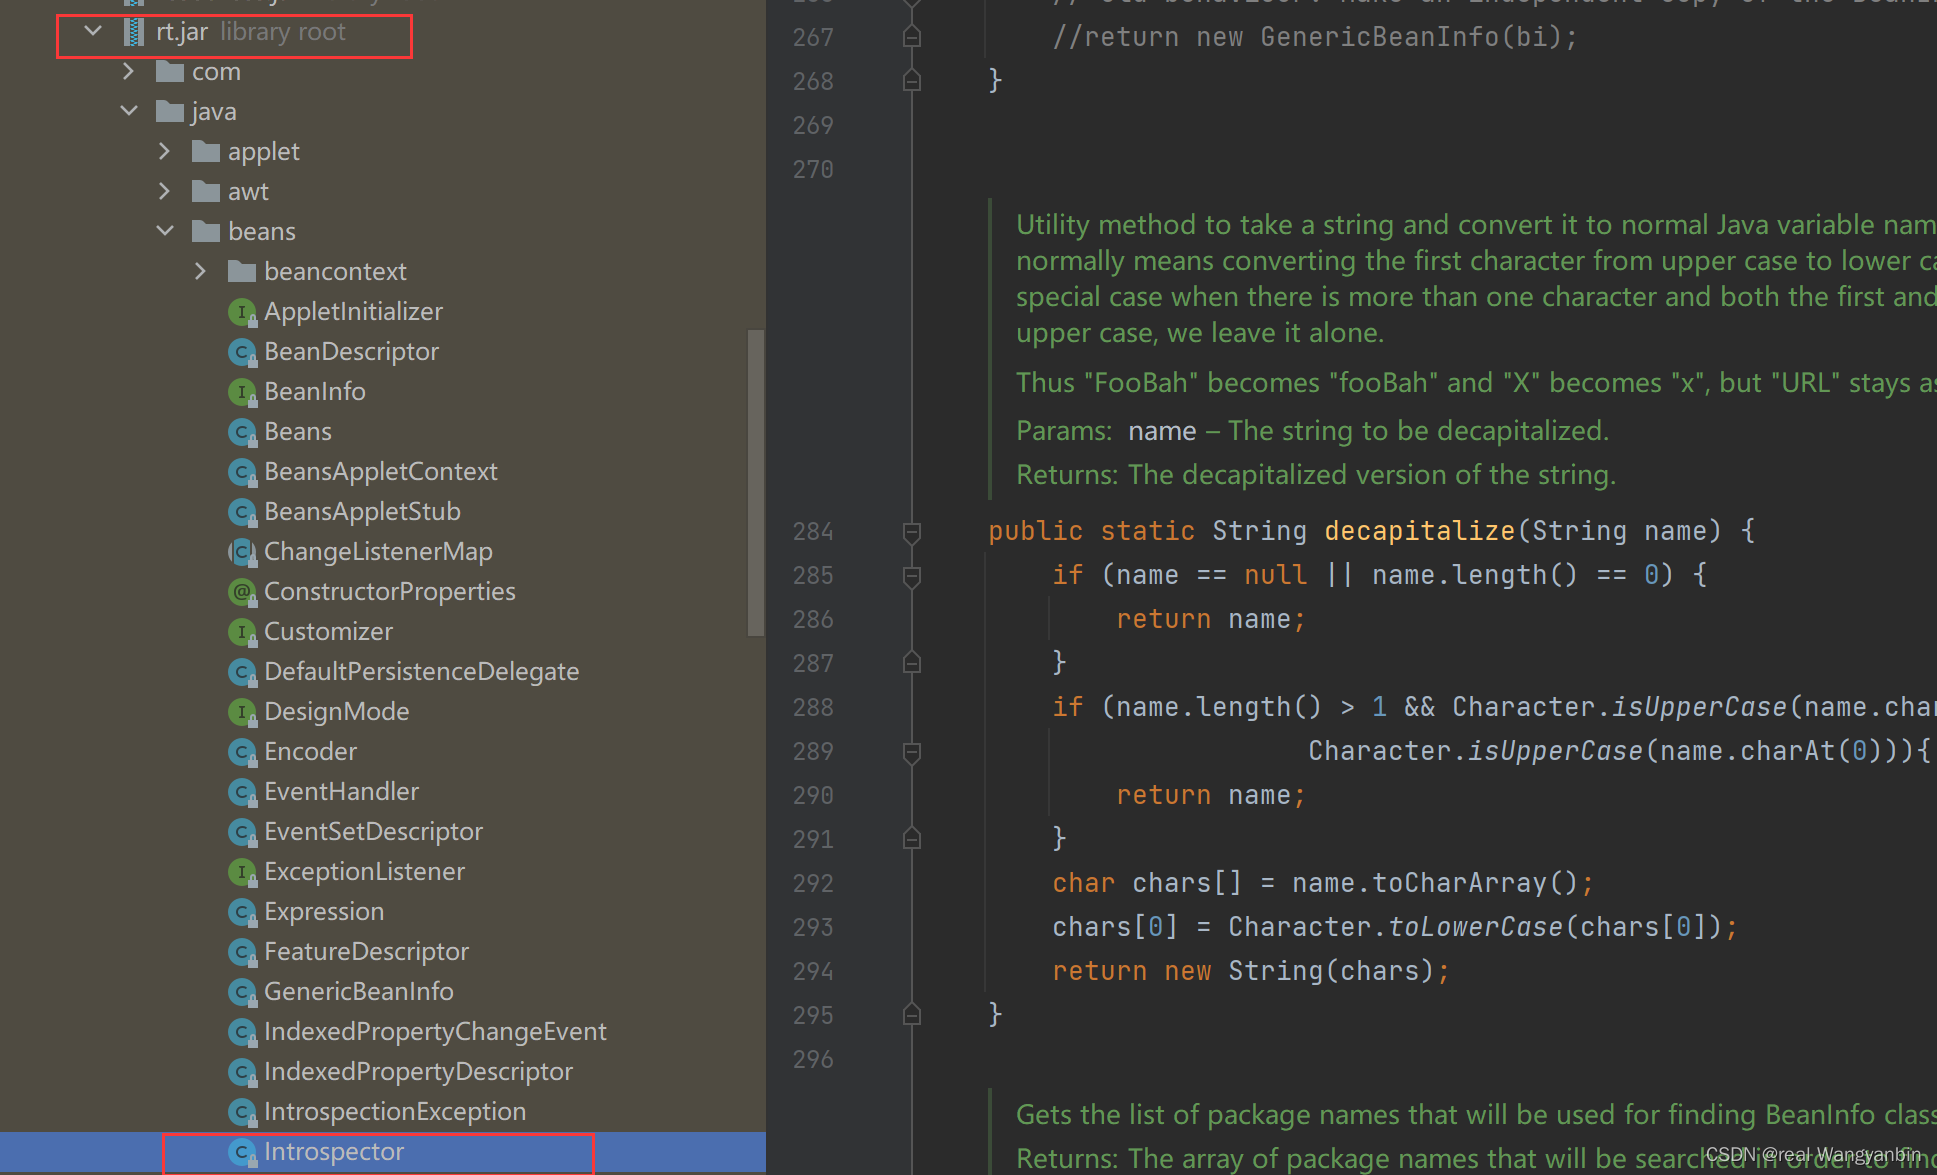
Task: Click the com folder icon
Action: tap(170, 72)
